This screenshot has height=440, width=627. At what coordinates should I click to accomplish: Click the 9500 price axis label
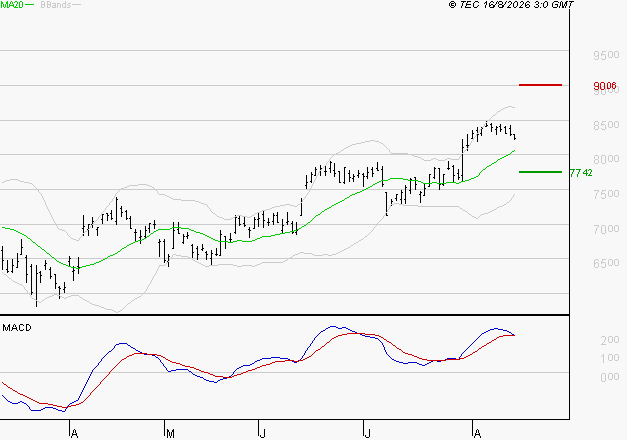[x=606, y=55]
